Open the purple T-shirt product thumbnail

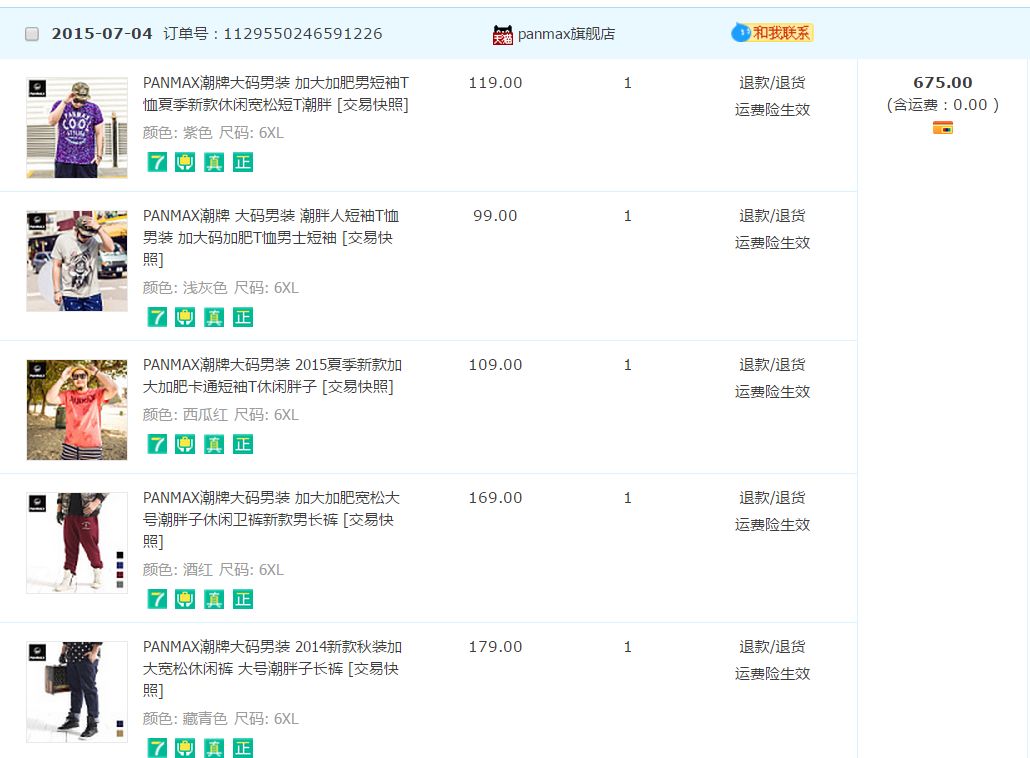77,128
